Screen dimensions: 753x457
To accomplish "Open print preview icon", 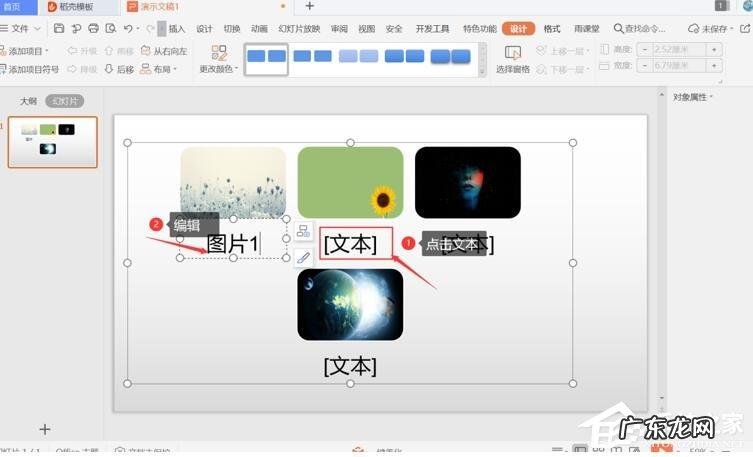I will [110, 28].
